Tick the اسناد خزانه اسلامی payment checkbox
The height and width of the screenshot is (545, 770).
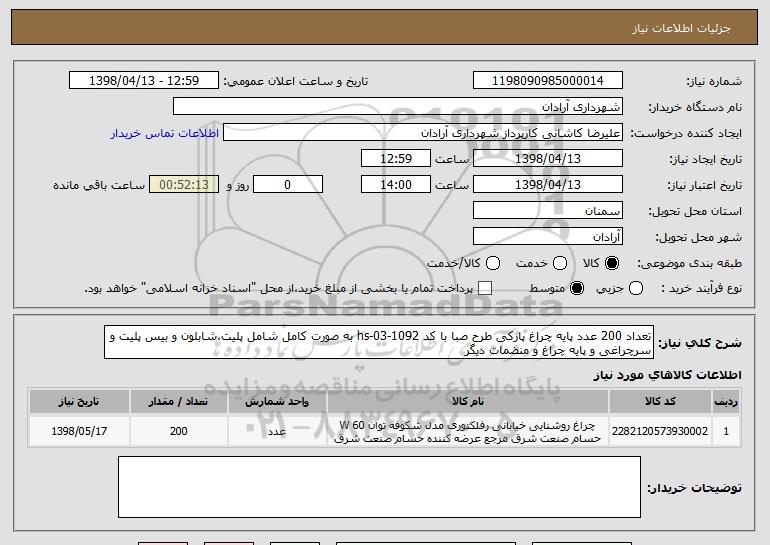(x=485, y=288)
